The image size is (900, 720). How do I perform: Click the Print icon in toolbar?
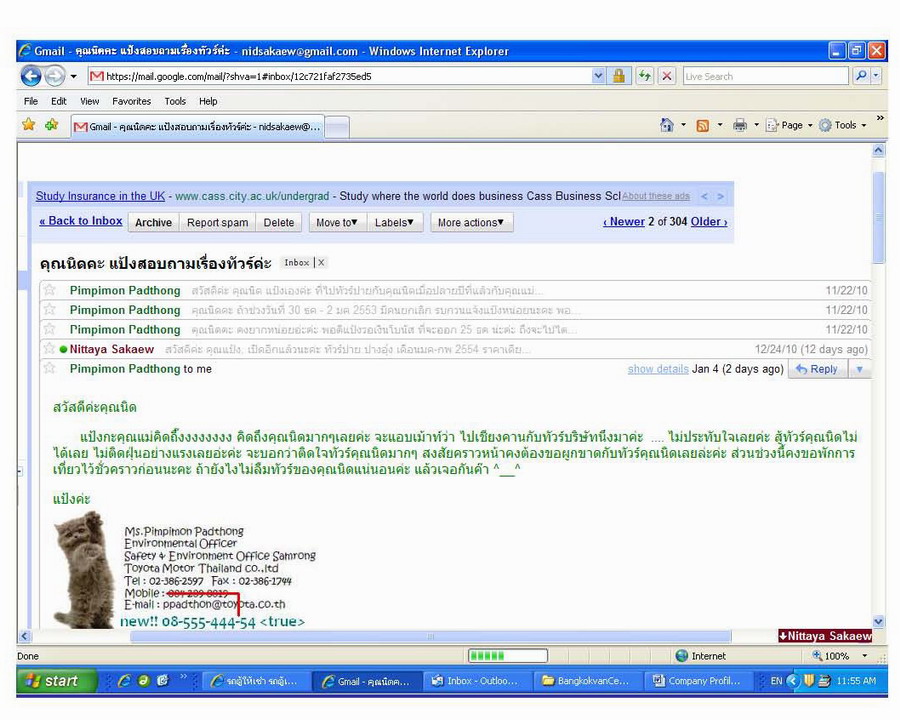740,125
